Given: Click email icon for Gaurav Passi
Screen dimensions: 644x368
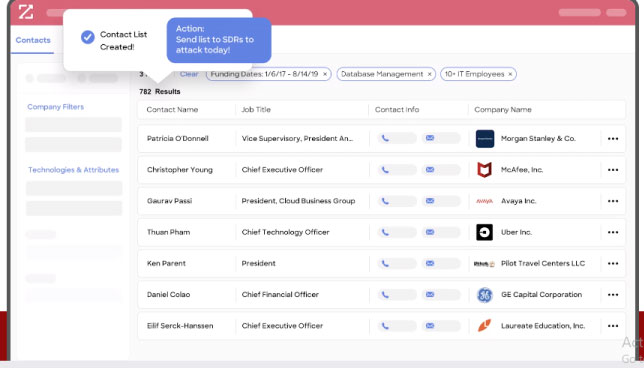Looking at the screenshot, I should (430, 200).
